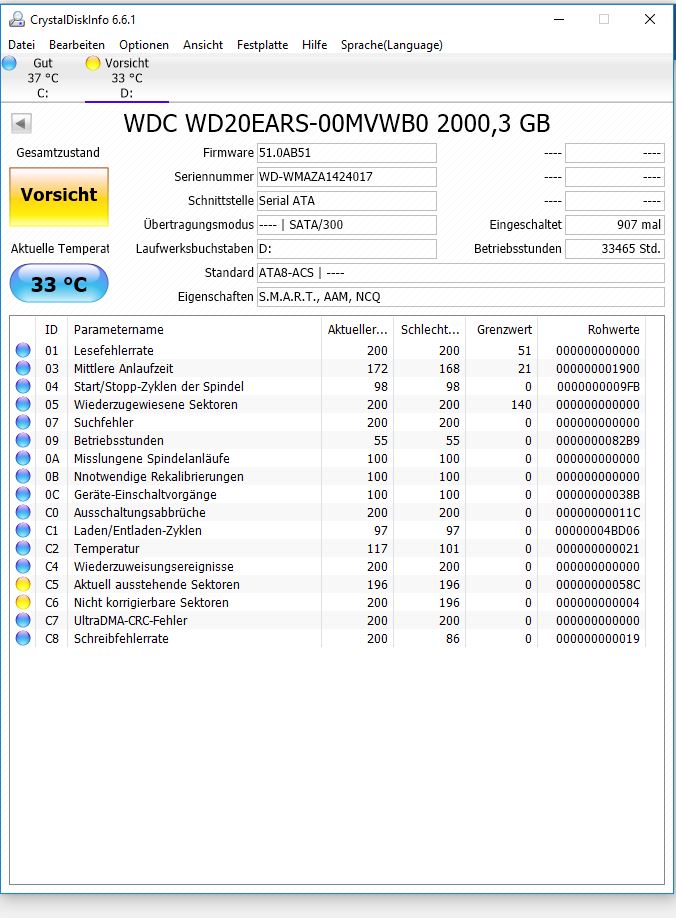Open the Sprache(Language) menu
The width and height of the screenshot is (676, 918).
point(392,45)
